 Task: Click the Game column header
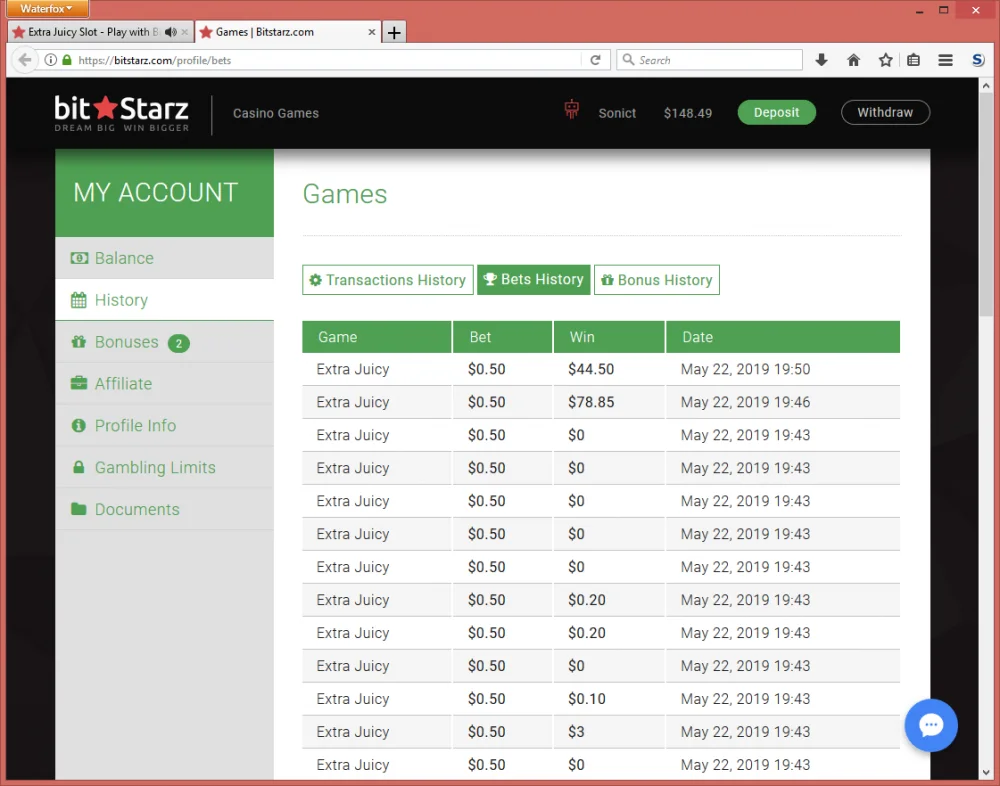pos(376,337)
